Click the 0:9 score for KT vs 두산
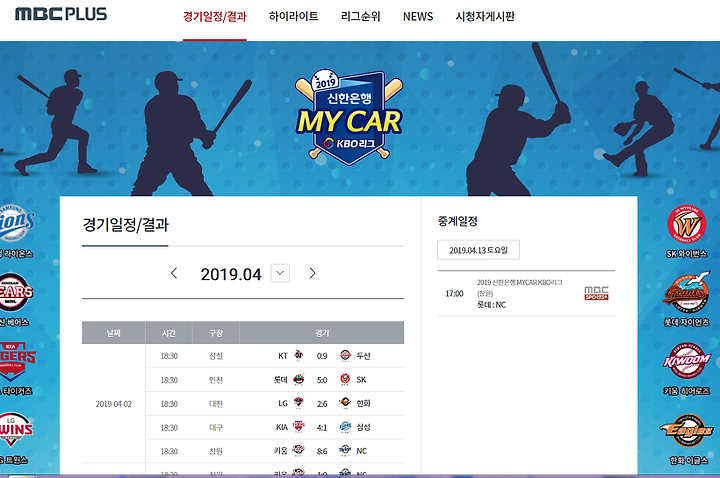Viewport: 720px width, 478px height. (x=322, y=356)
